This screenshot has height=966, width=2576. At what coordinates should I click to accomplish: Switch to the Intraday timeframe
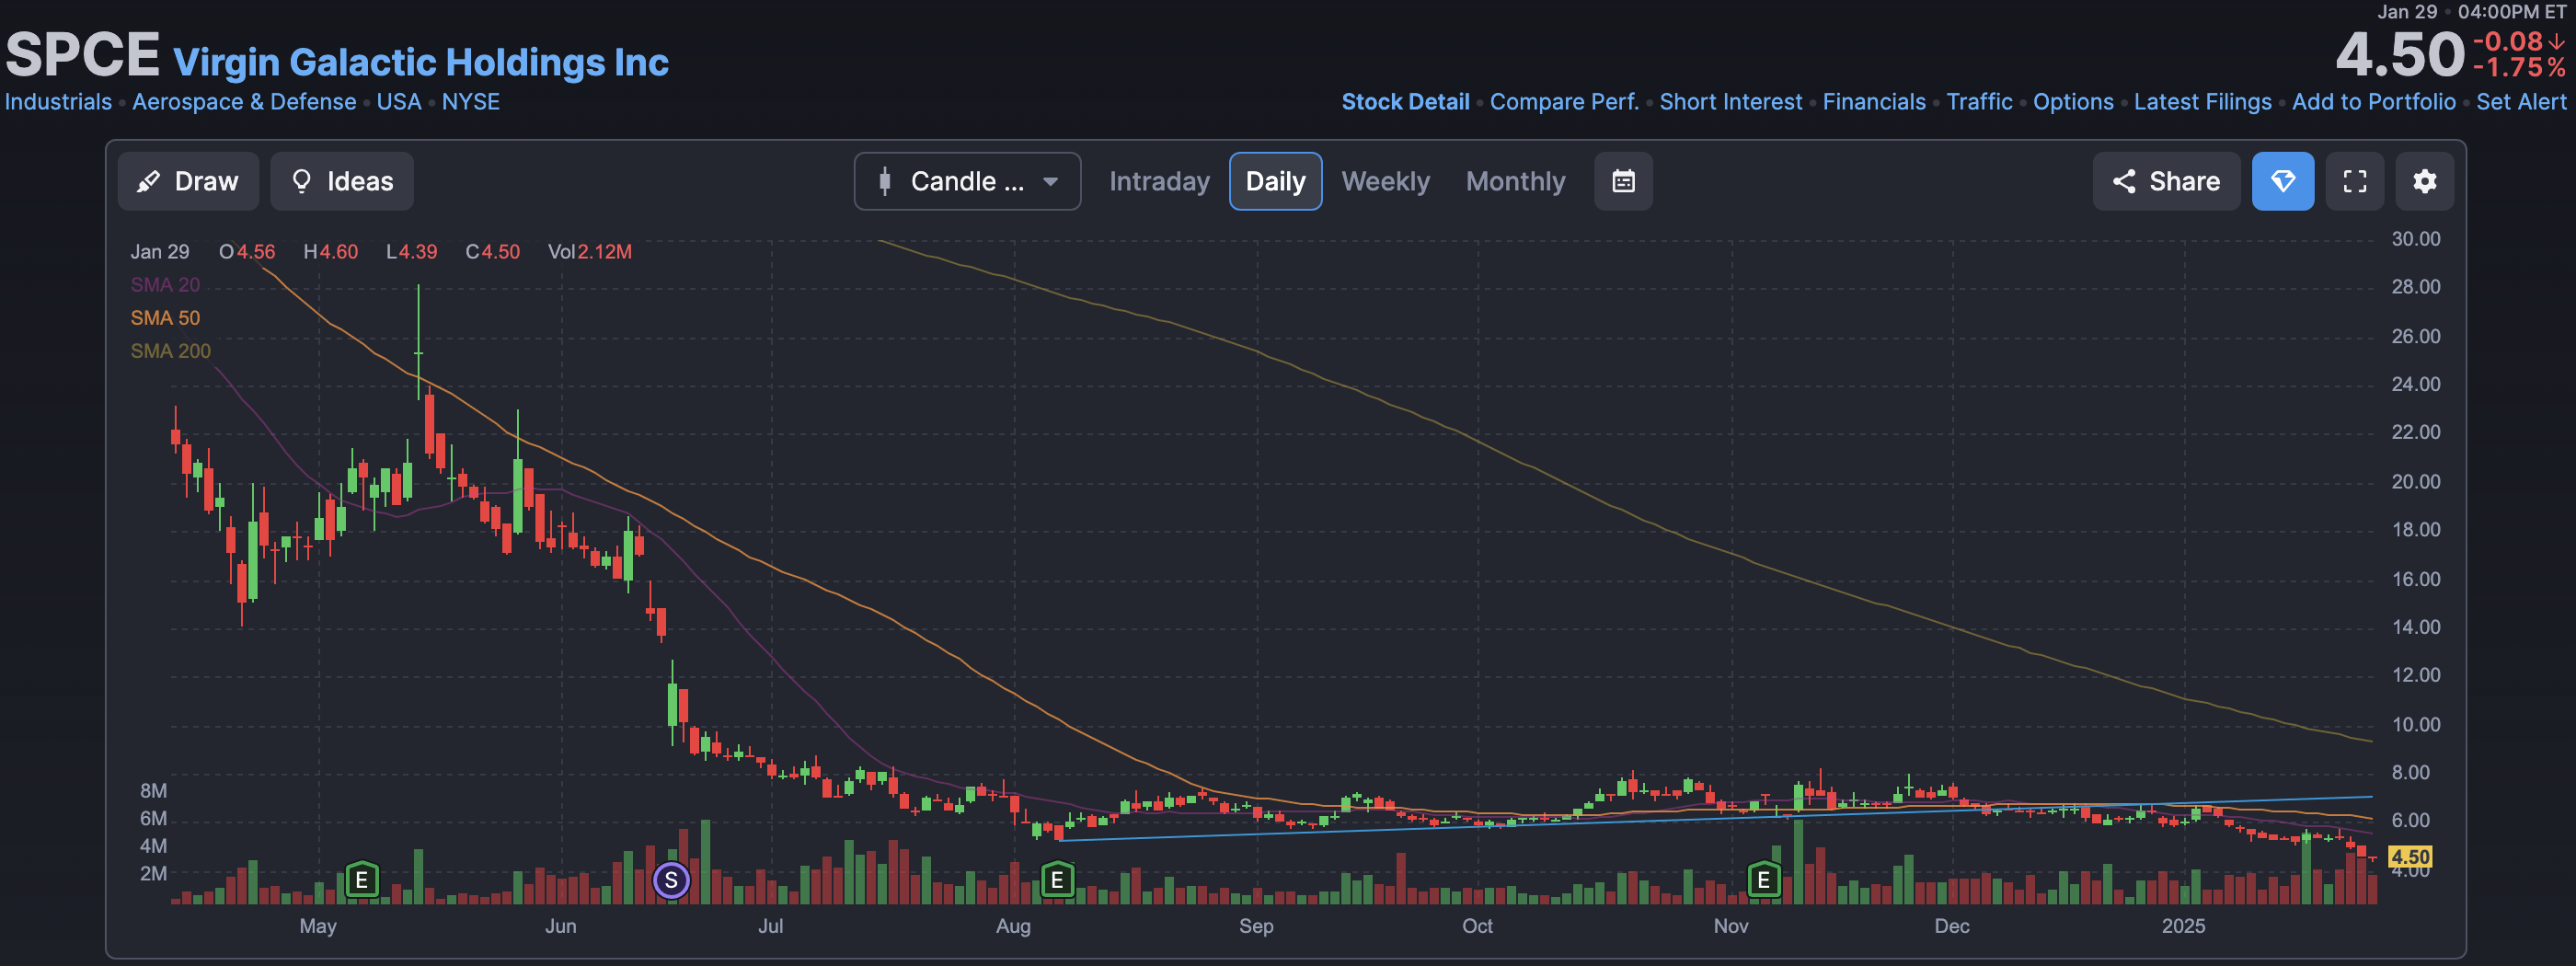click(1159, 181)
